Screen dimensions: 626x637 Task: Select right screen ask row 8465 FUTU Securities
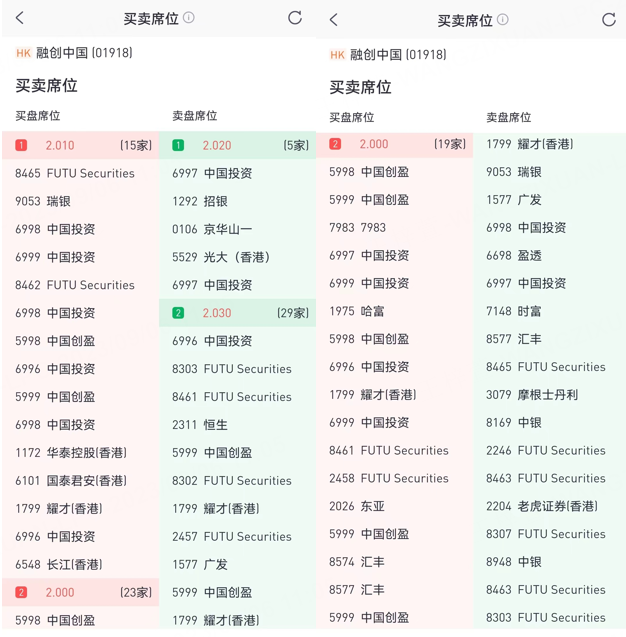click(550, 367)
